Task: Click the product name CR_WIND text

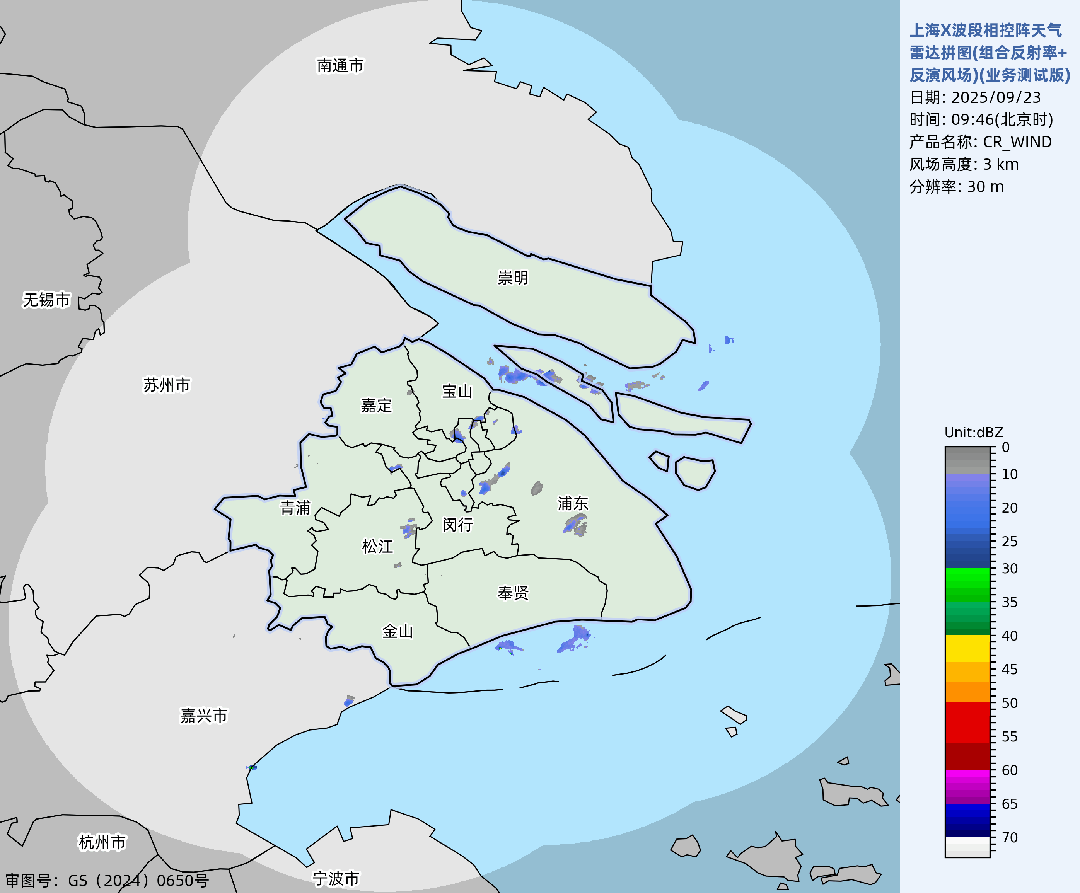Action: point(980,142)
